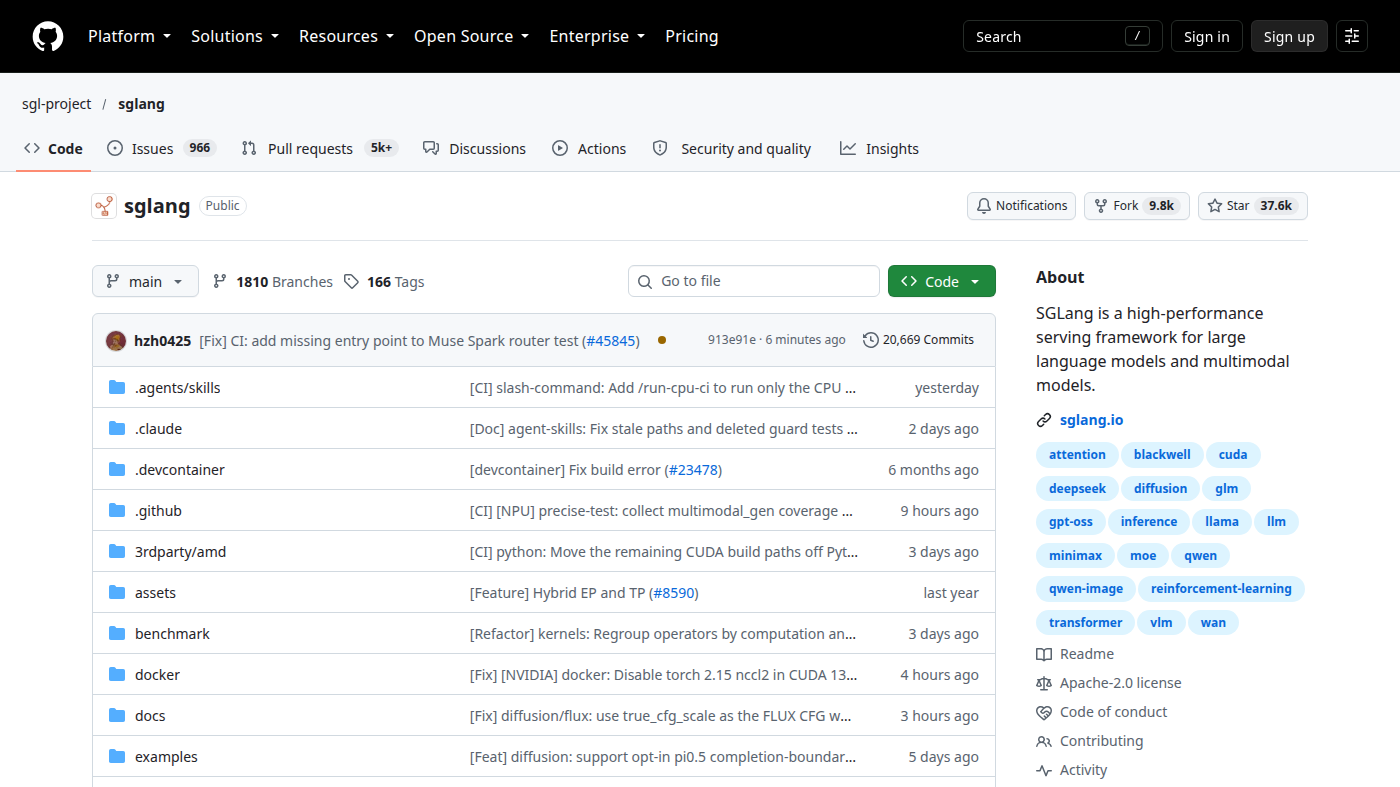View the 20,669 Commits history
Viewport: 1400px width, 787px height.
pyautogui.click(x=918, y=340)
